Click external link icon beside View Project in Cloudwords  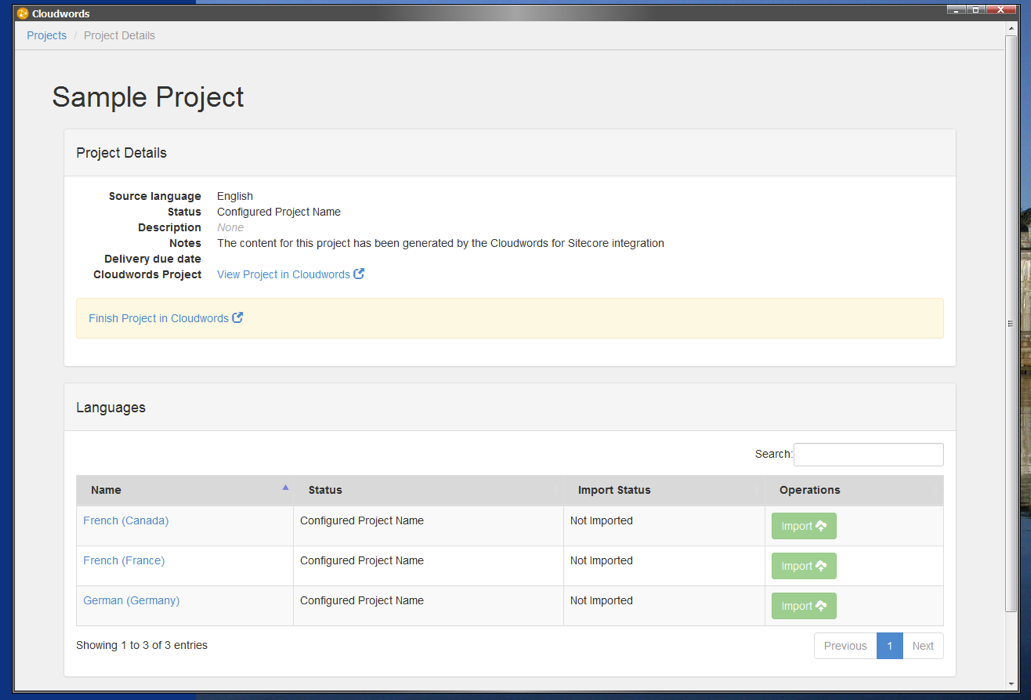click(x=359, y=274)
